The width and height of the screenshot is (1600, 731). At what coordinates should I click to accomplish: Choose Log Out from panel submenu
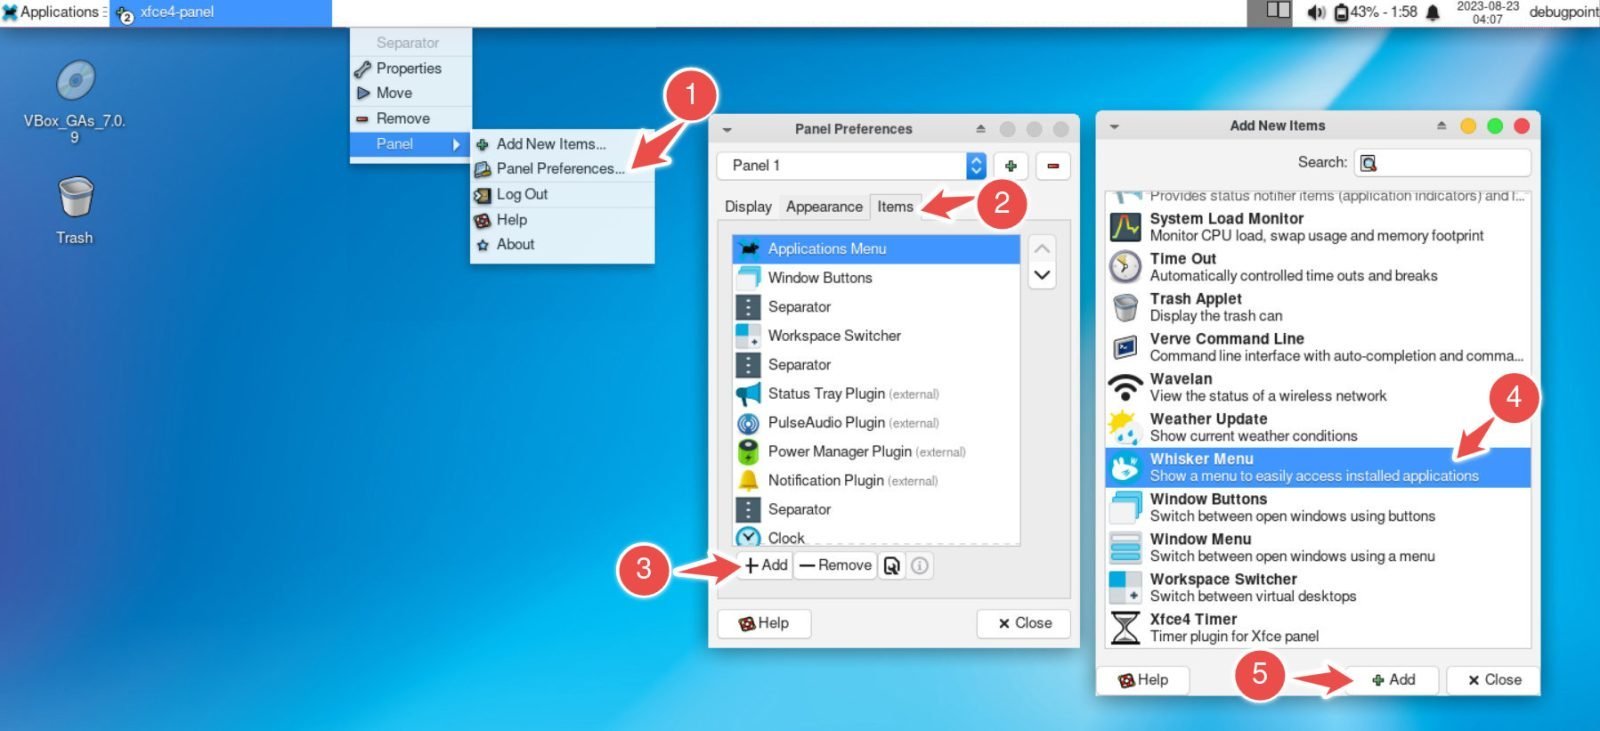562,194
